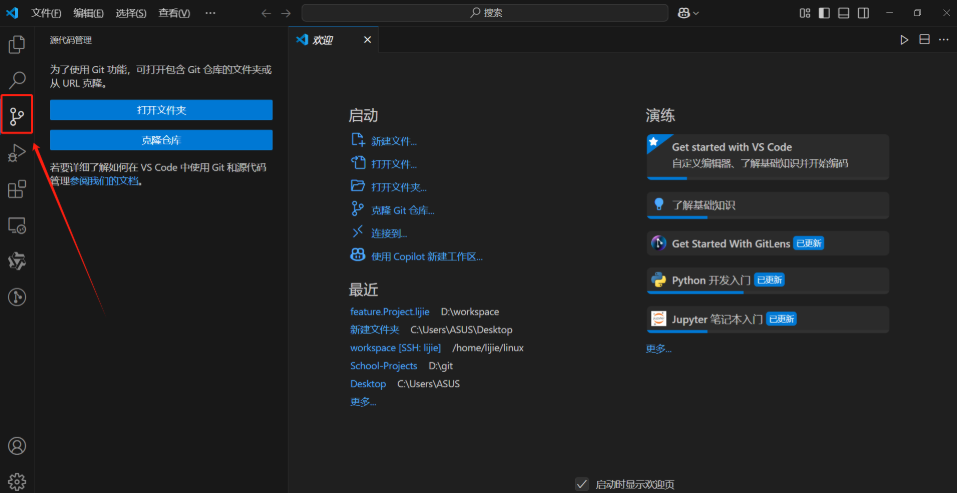Viewport: 957px width, 493px height.
Task: Toggle the secondary side bar
Action: tap(863, 13)
